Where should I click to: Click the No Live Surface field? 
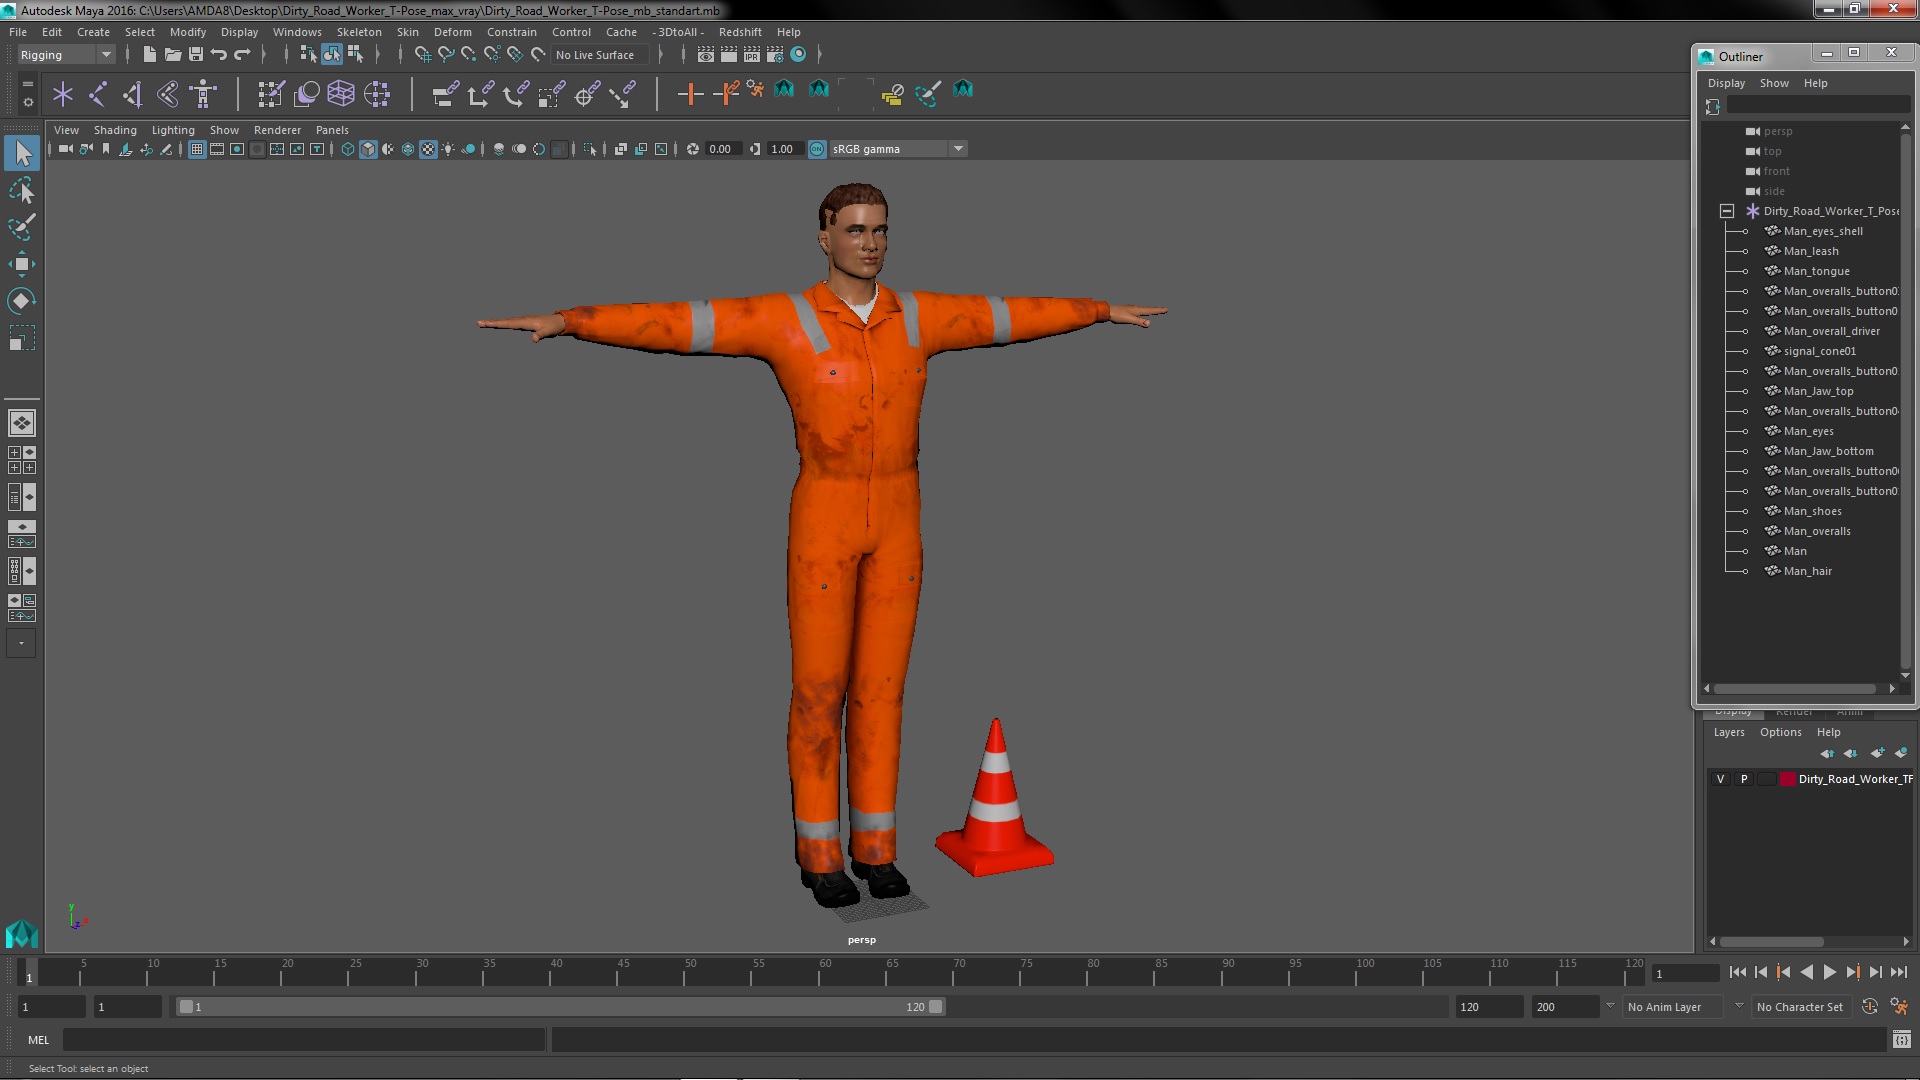click(x=596, y=55)
